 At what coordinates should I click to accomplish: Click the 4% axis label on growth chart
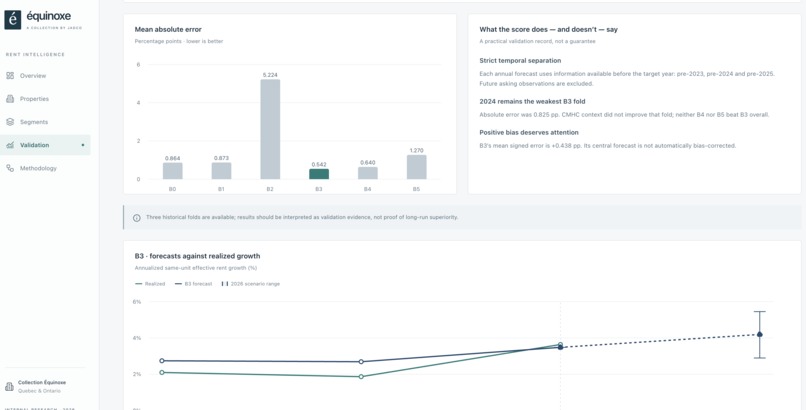point(137,338)
